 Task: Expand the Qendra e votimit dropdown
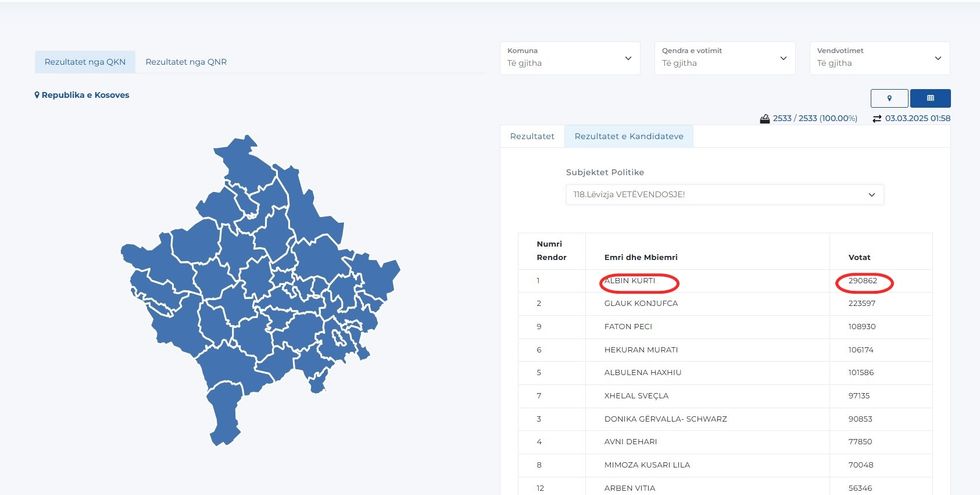pyautogui.click(x=725, y=57)
